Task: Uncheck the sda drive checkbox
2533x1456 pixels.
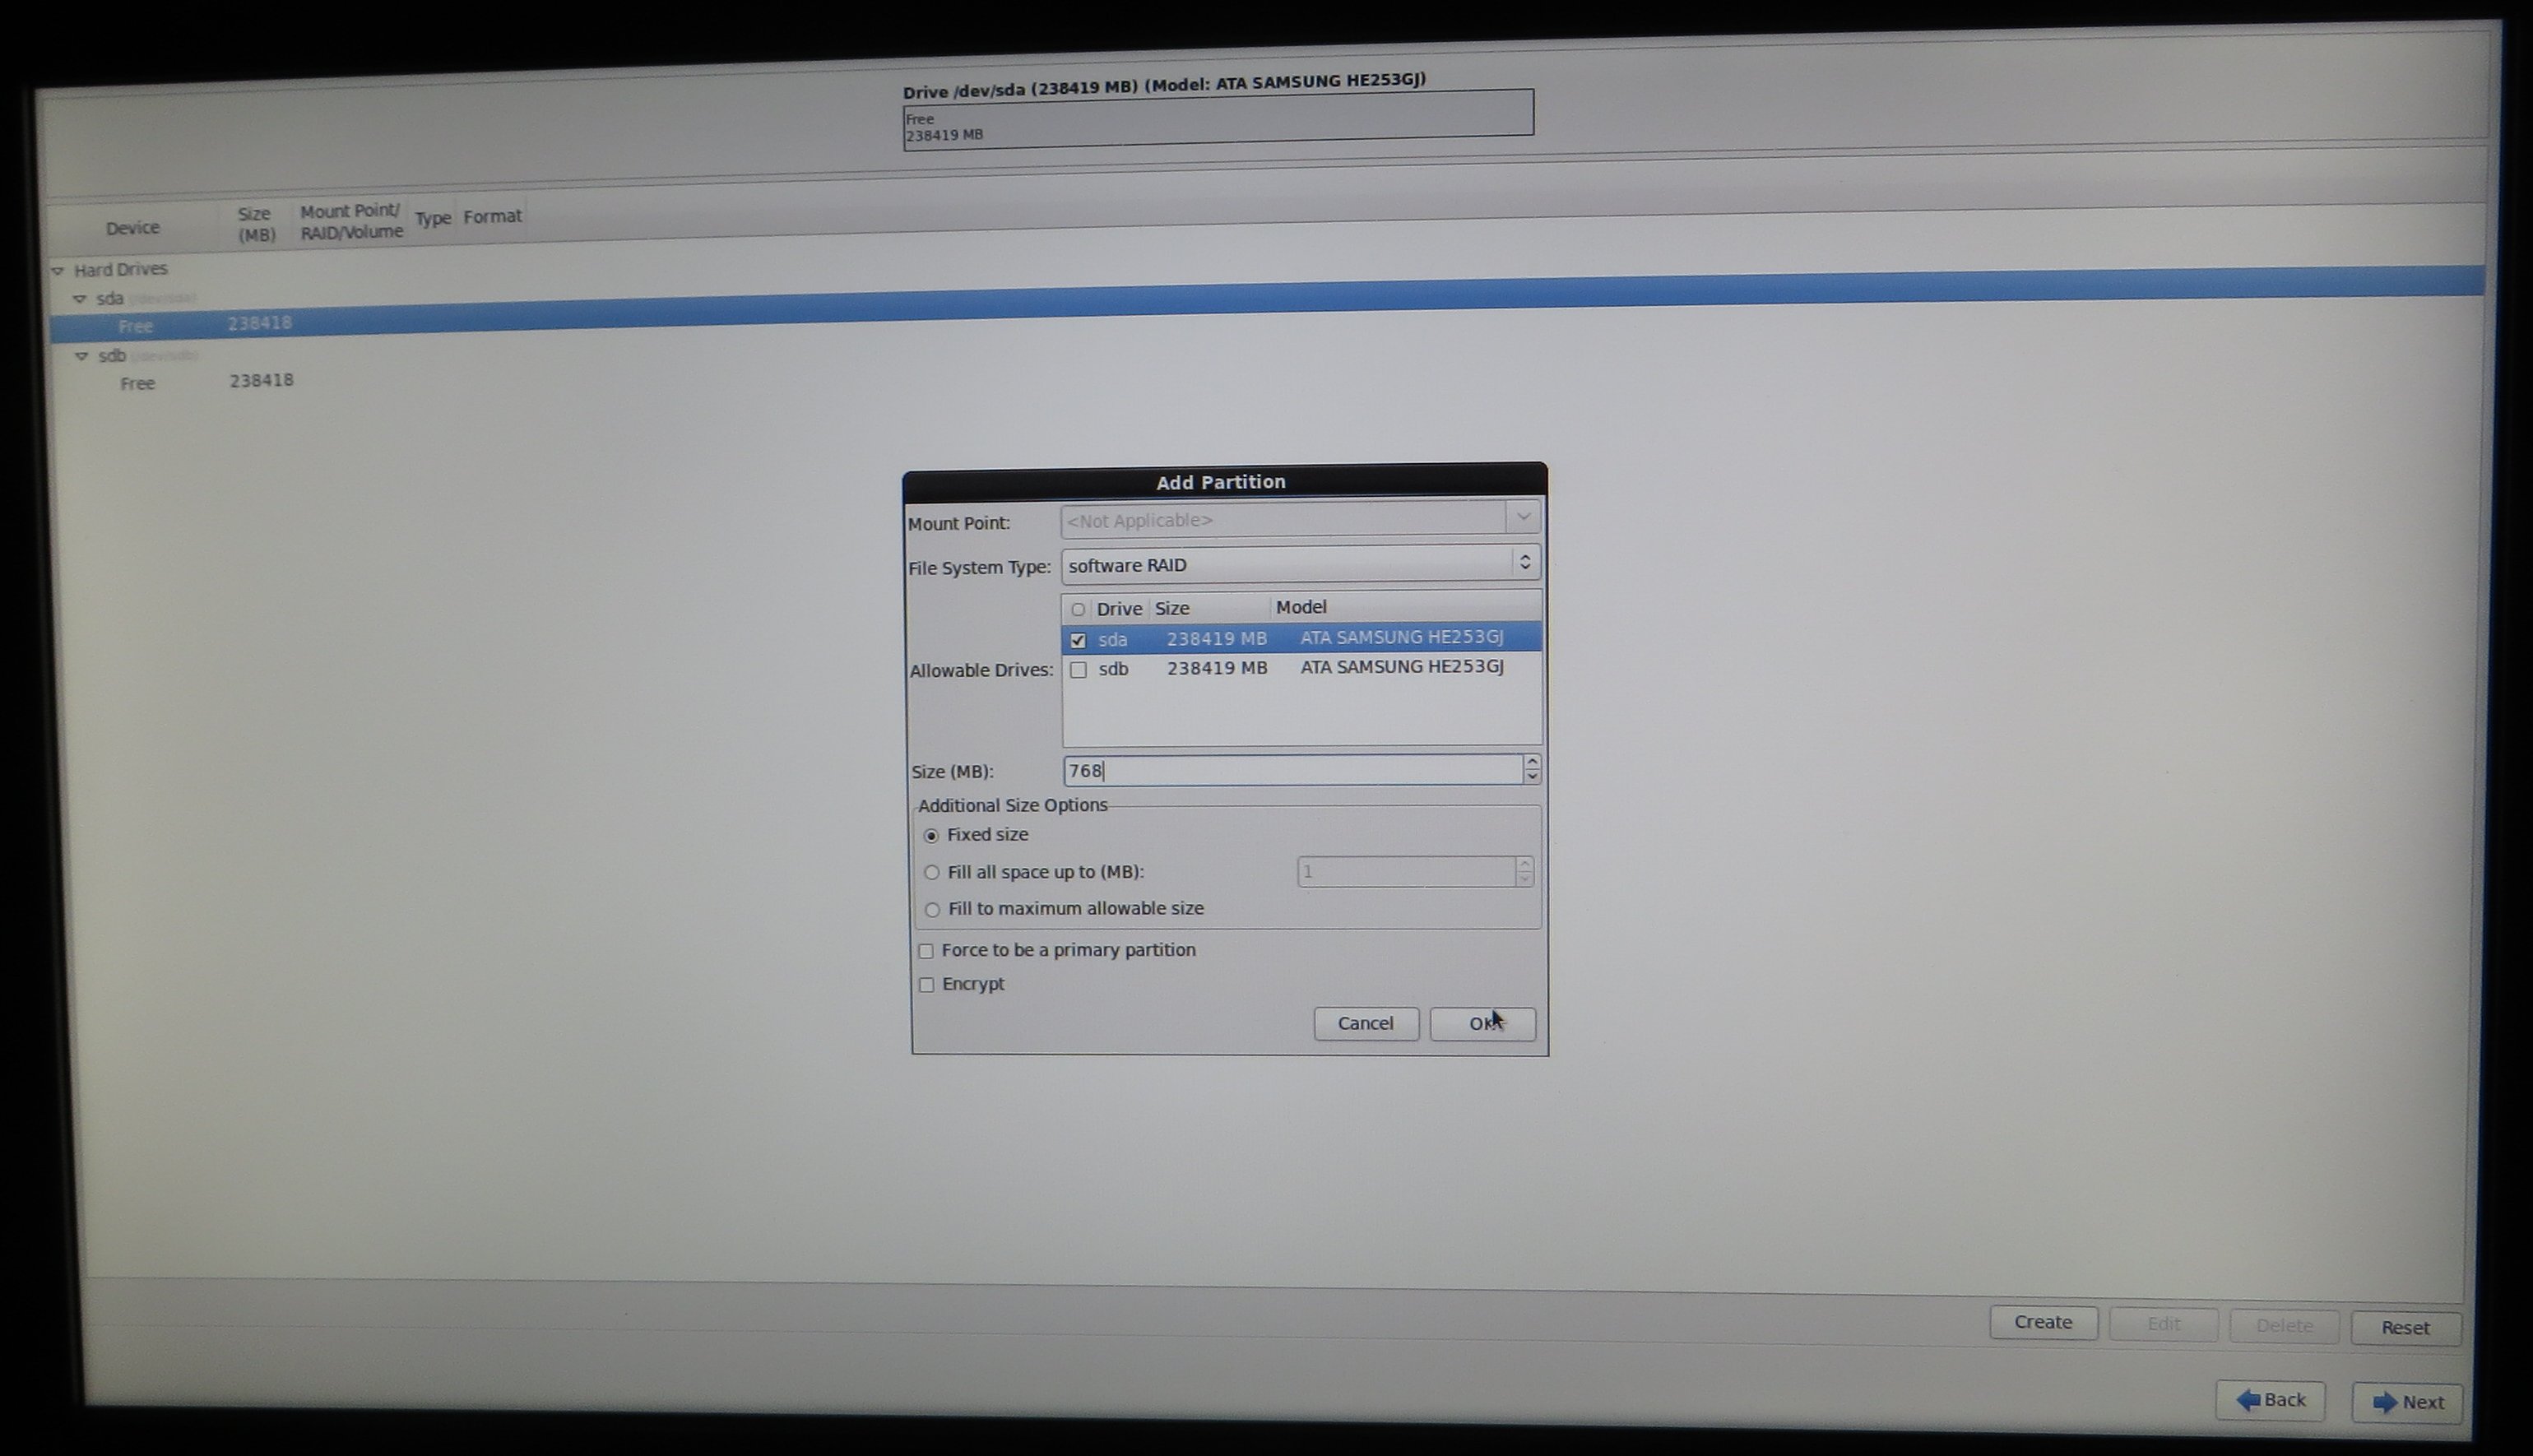Action: [x=1078, y=640]
